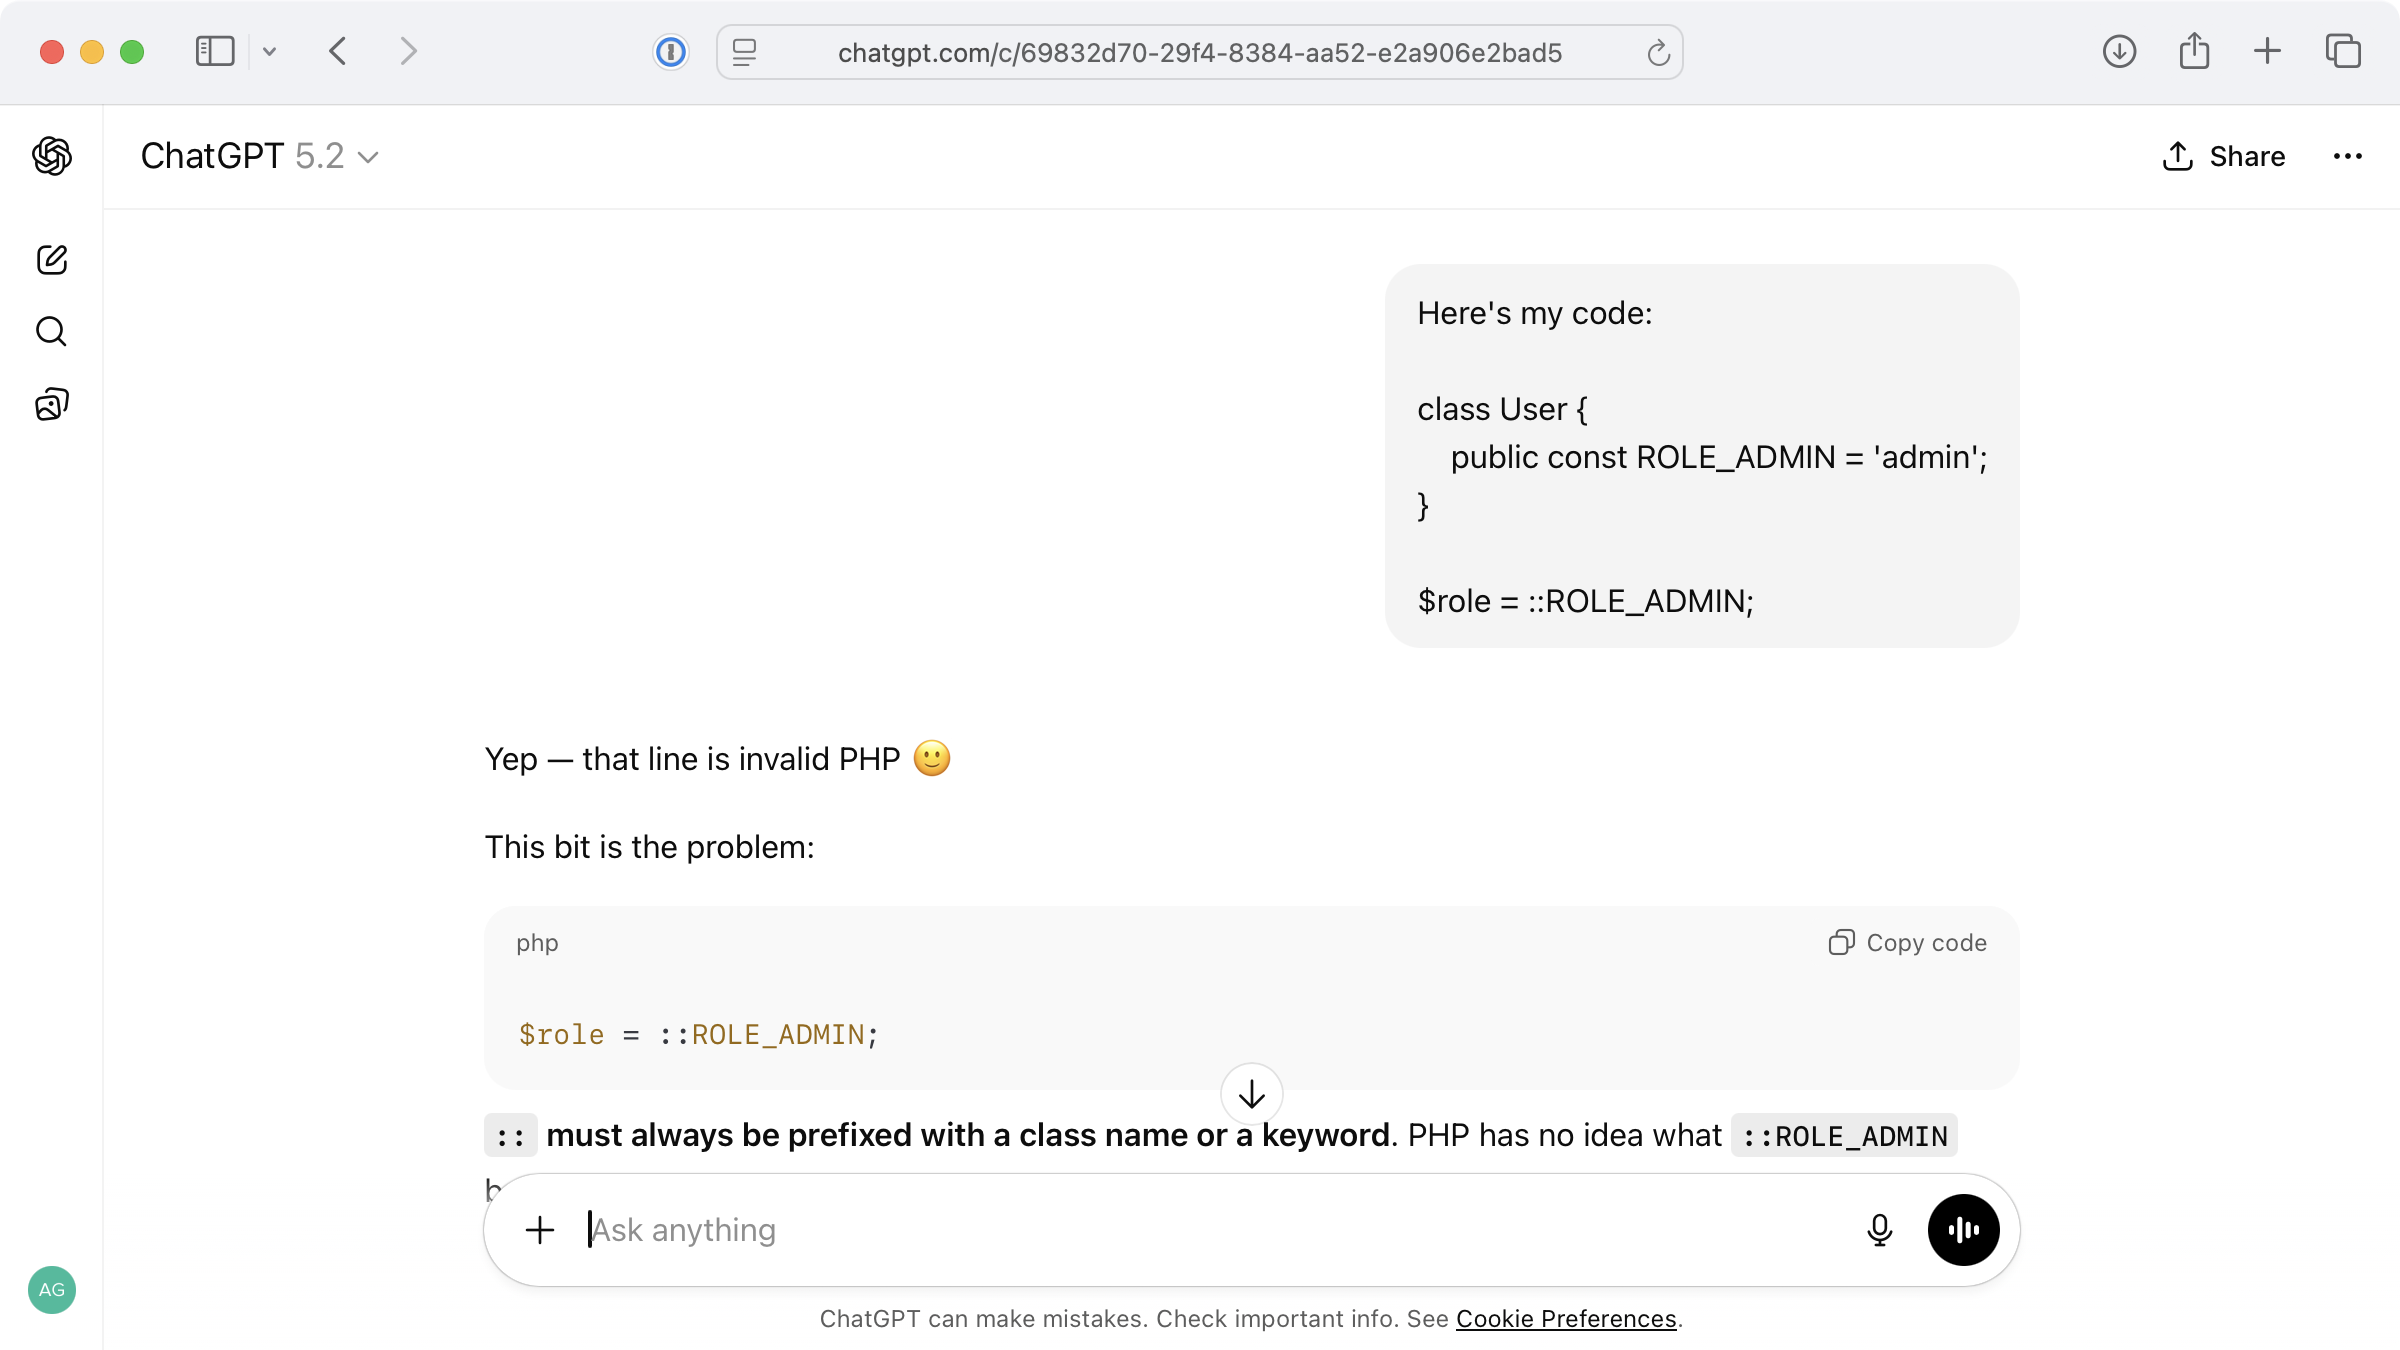This screenshot has height=1350, width=2400.
Task: Open sidebar dropdown chevron next to sidebar icon
Action: pyautogui.click(x=269, y=52)
